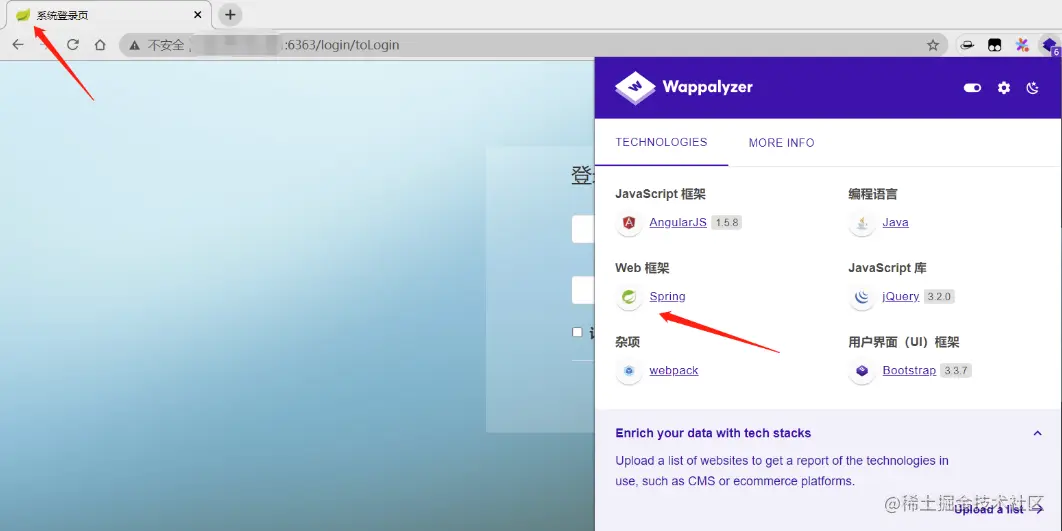Open the Bootstrap link

[909, 370]
